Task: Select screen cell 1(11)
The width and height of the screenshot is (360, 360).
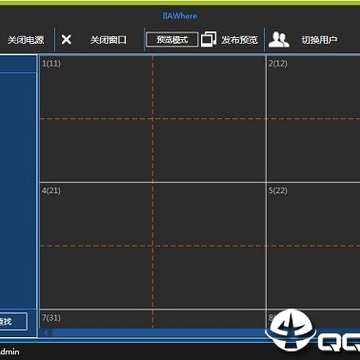Action: point(153,119)
